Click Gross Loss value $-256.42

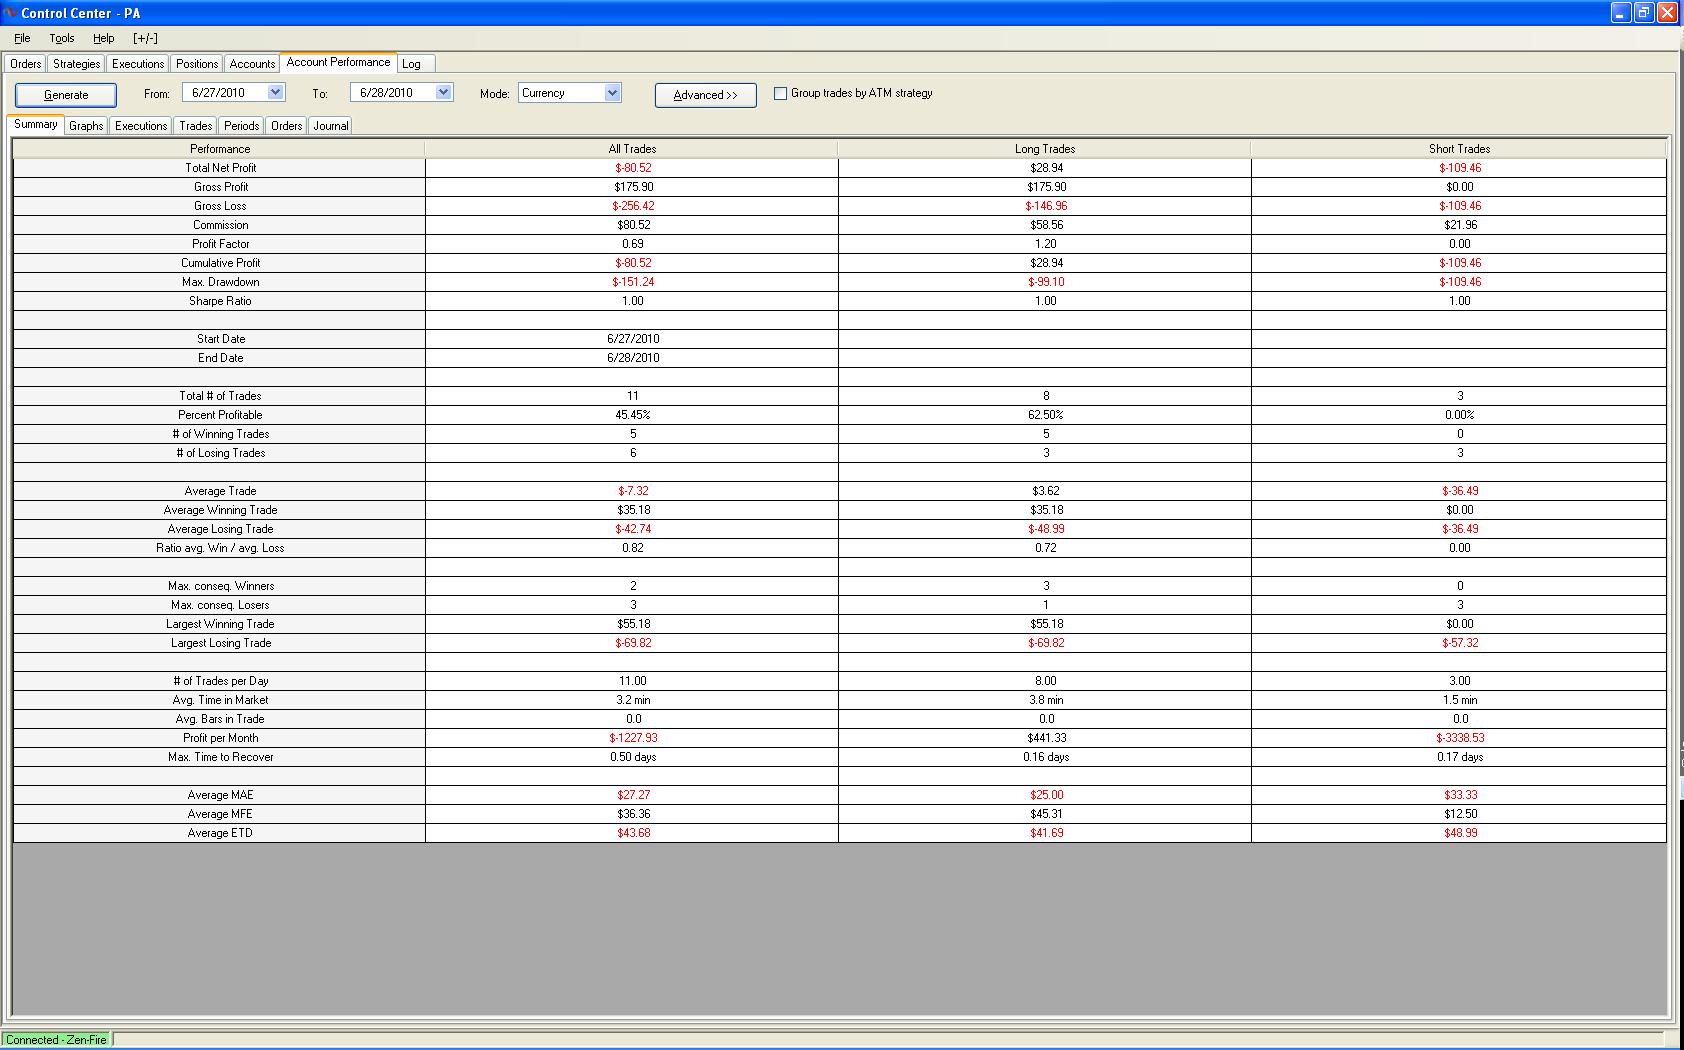coord(633,206)
